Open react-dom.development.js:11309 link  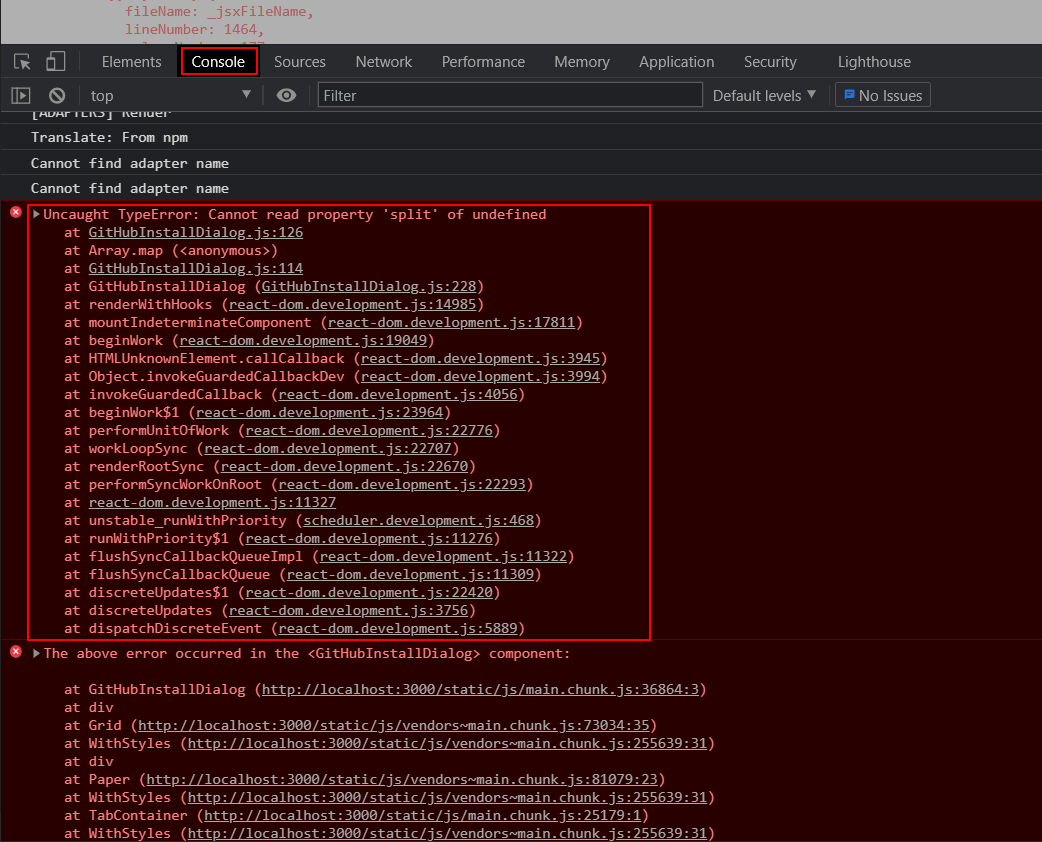tap(410, 574)
